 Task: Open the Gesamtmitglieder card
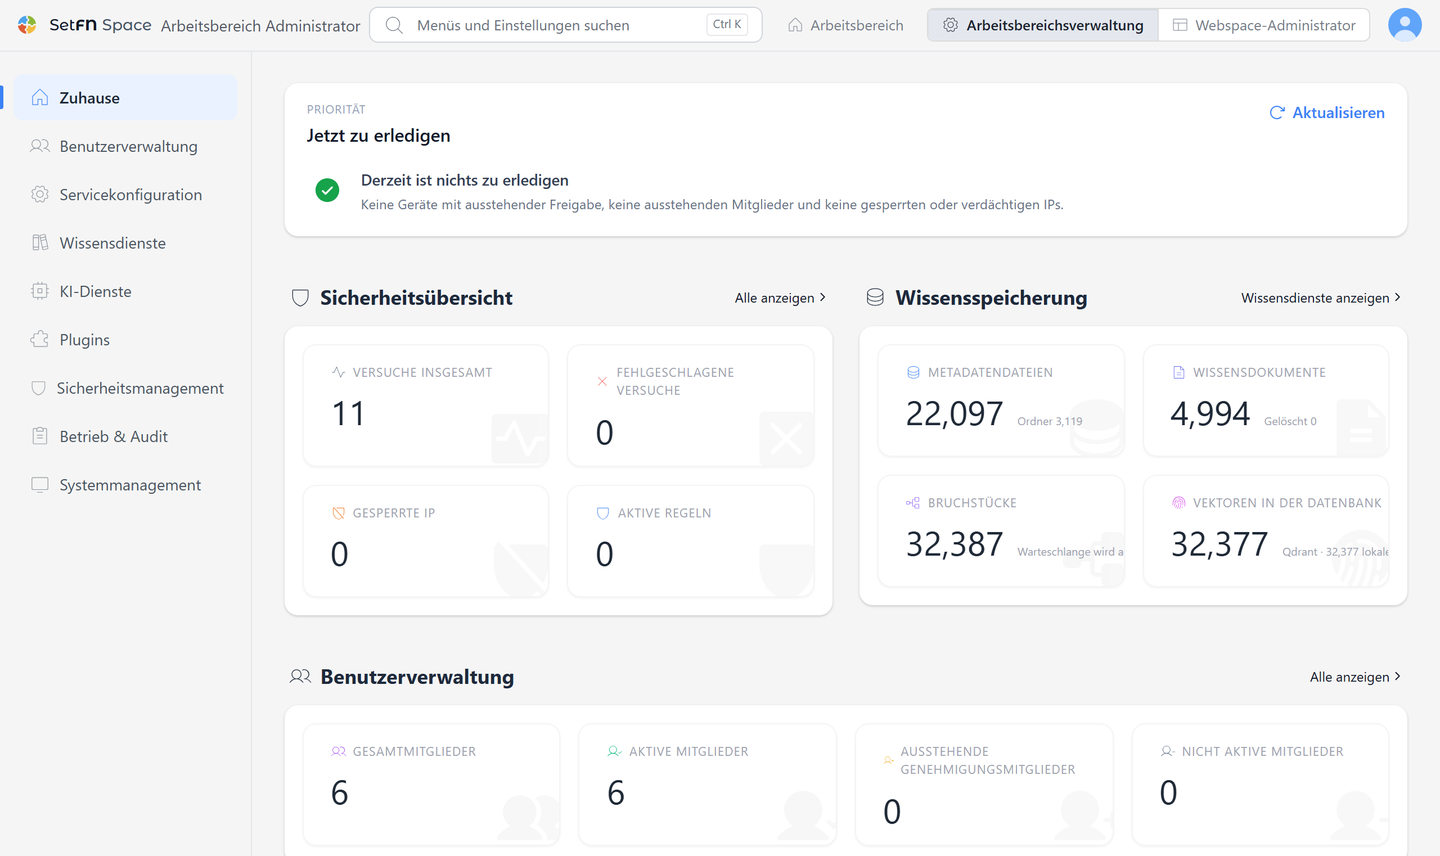pos(432,785)
